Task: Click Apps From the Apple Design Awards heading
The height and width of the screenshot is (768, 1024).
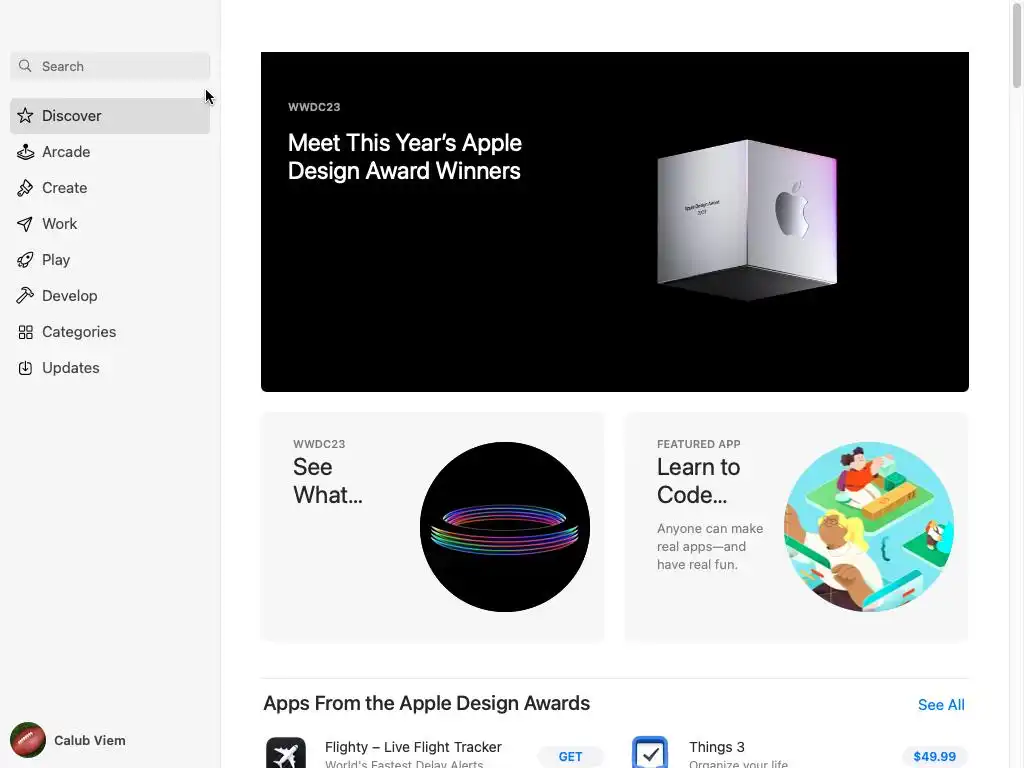Action: tap(426, 703)
